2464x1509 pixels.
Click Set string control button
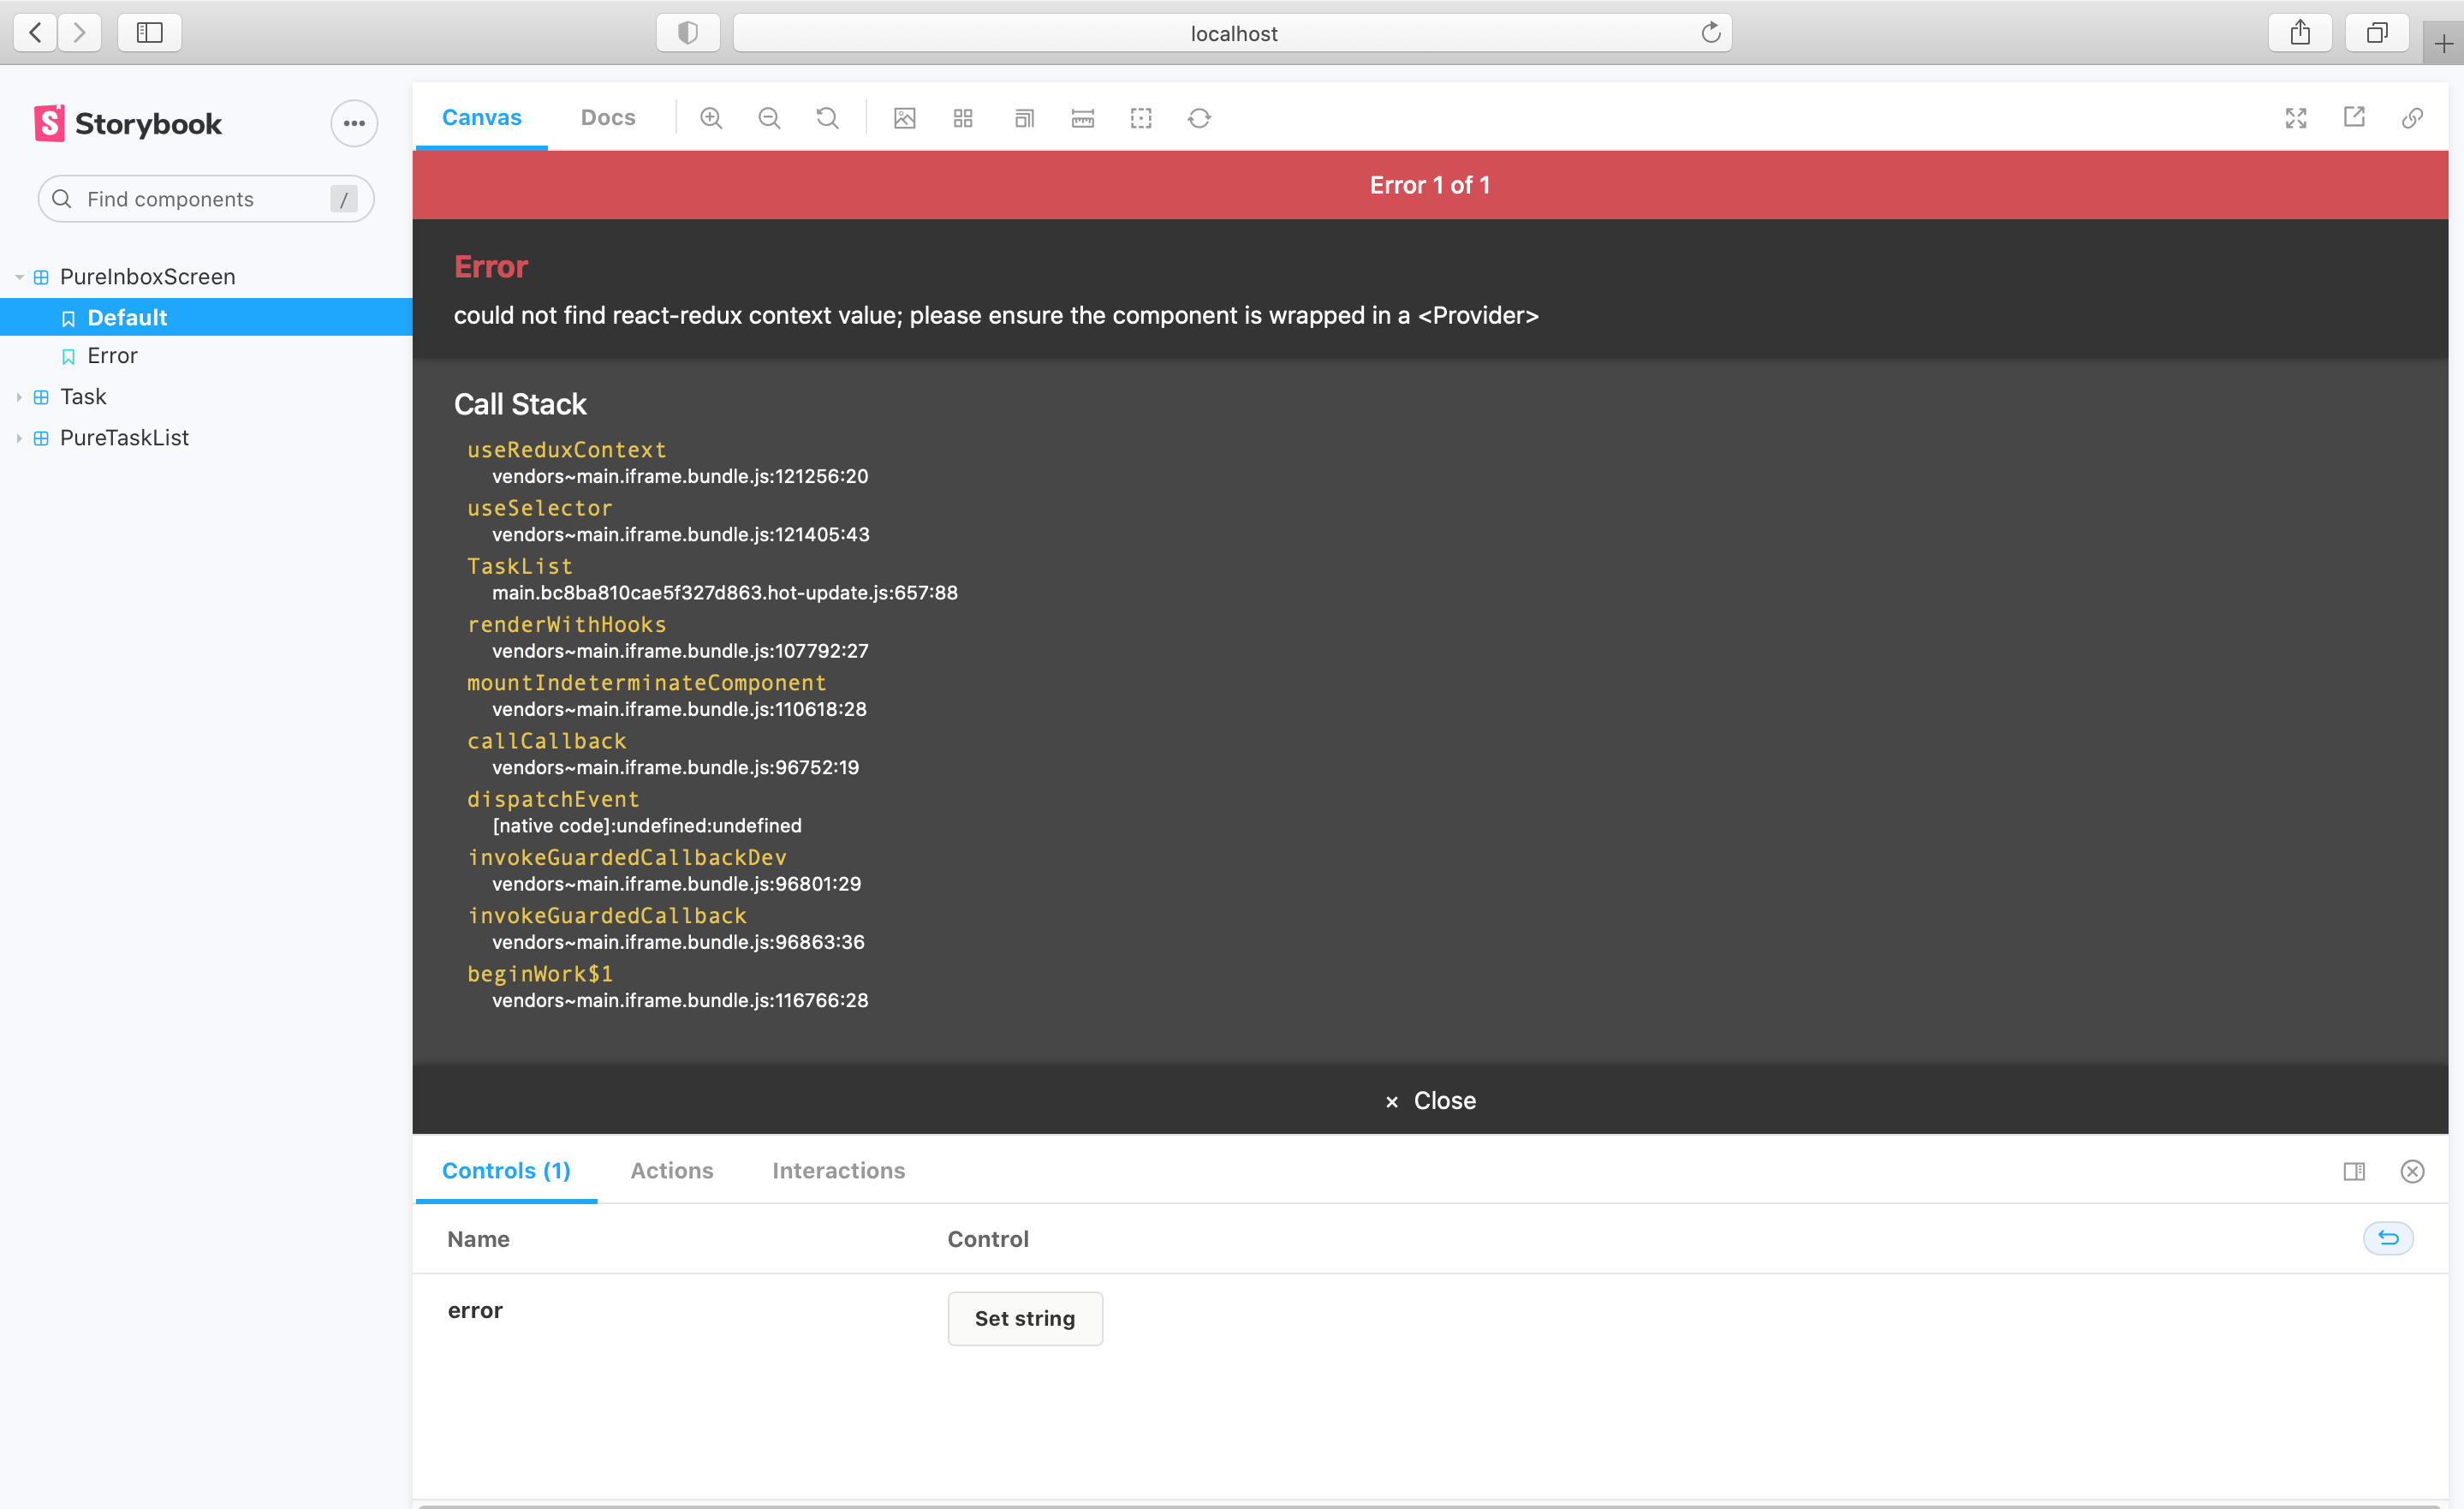click(x=1026, y=1317)
